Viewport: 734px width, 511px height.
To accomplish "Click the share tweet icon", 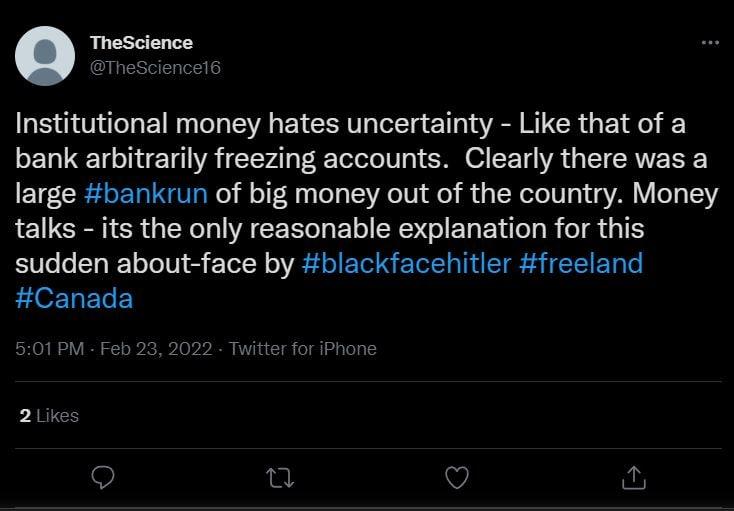I will click(x=633, y=479).
